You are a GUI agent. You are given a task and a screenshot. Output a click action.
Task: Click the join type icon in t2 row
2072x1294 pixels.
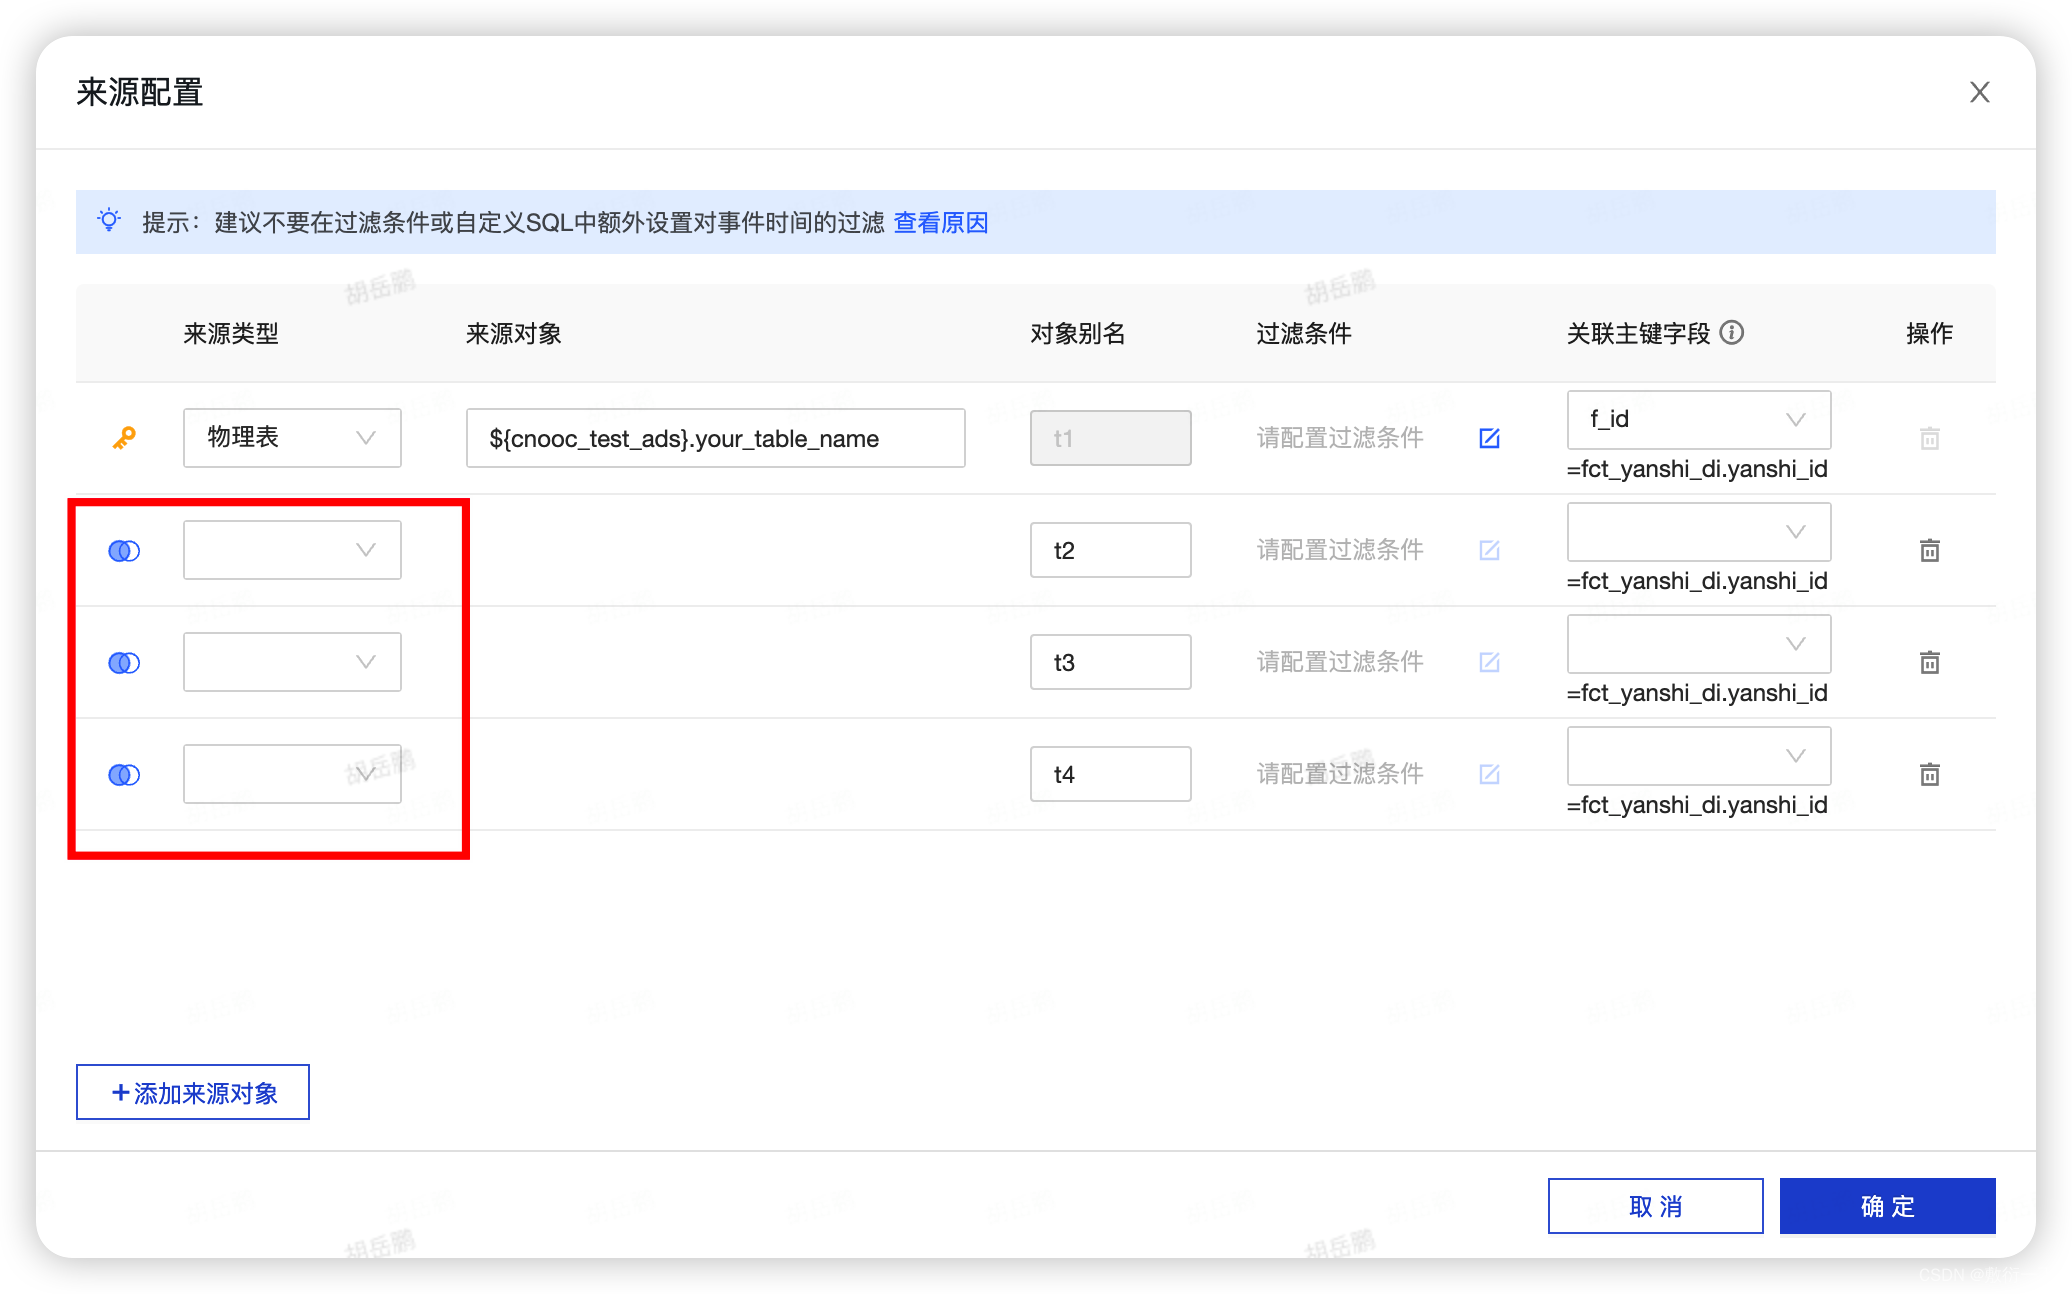[124, 551]
